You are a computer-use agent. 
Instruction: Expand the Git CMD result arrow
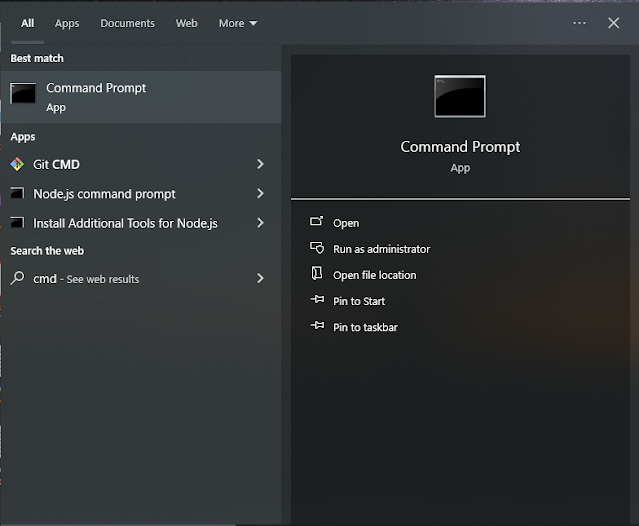(x=260, y=164)
